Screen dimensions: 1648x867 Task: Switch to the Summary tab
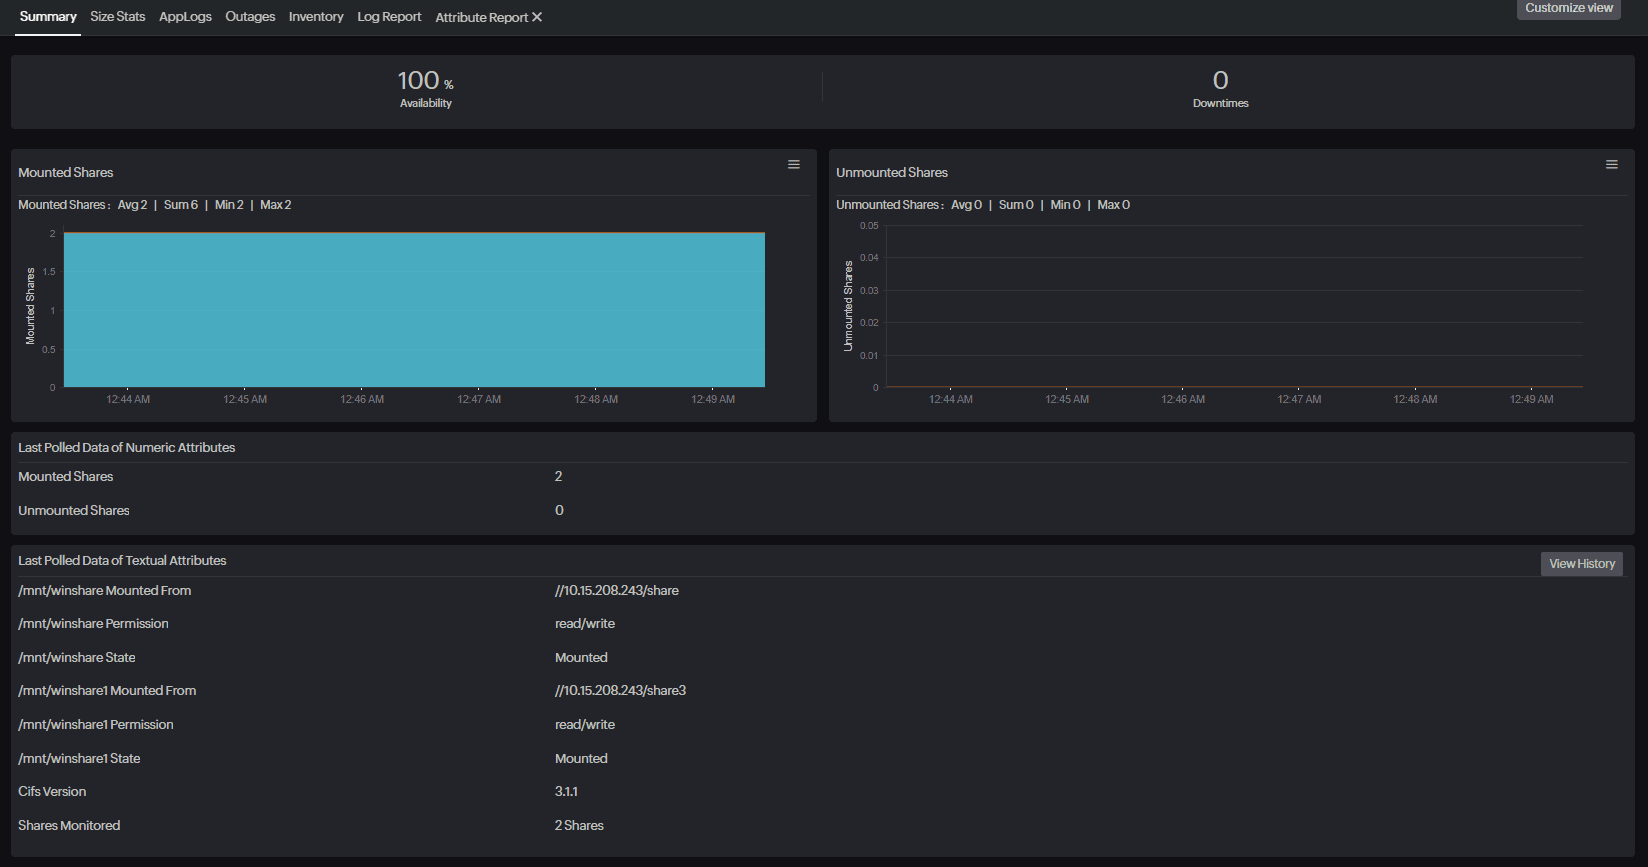coord(48,17)
